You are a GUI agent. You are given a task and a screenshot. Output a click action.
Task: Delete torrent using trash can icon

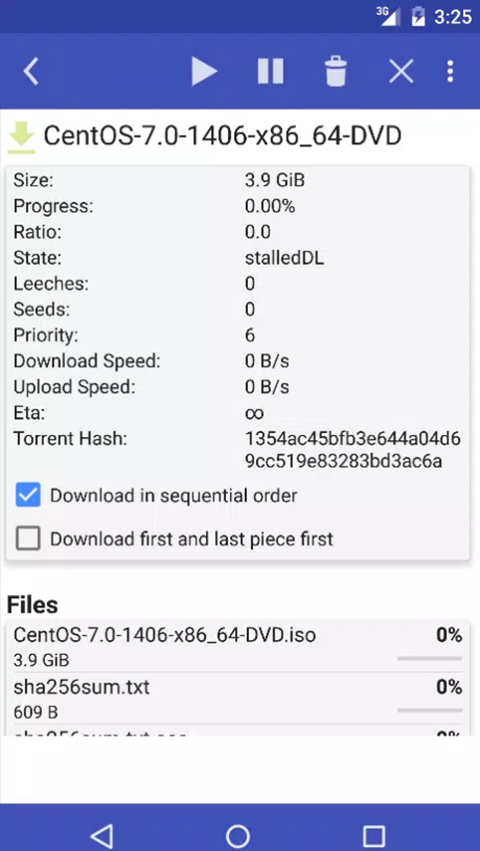[336, 71]
